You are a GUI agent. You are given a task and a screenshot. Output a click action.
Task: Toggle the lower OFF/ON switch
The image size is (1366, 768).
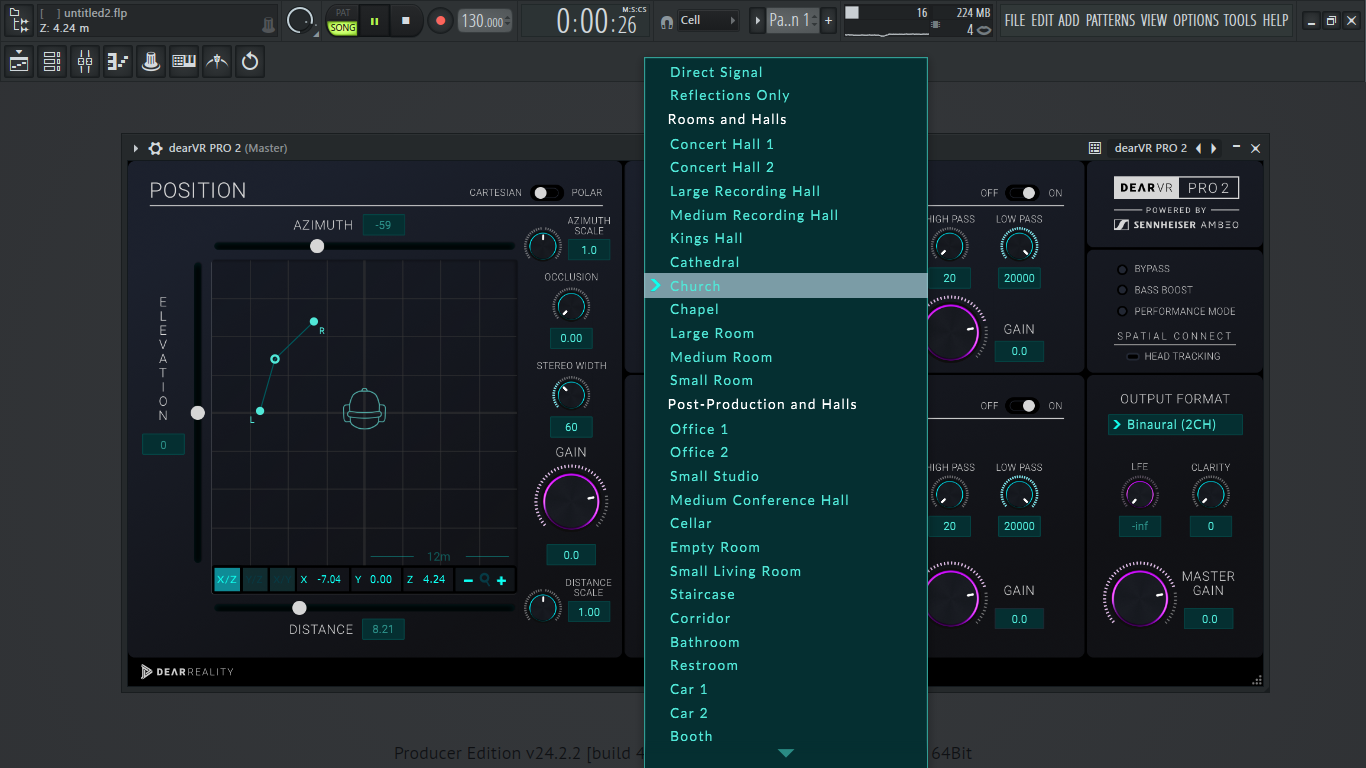1021,406
